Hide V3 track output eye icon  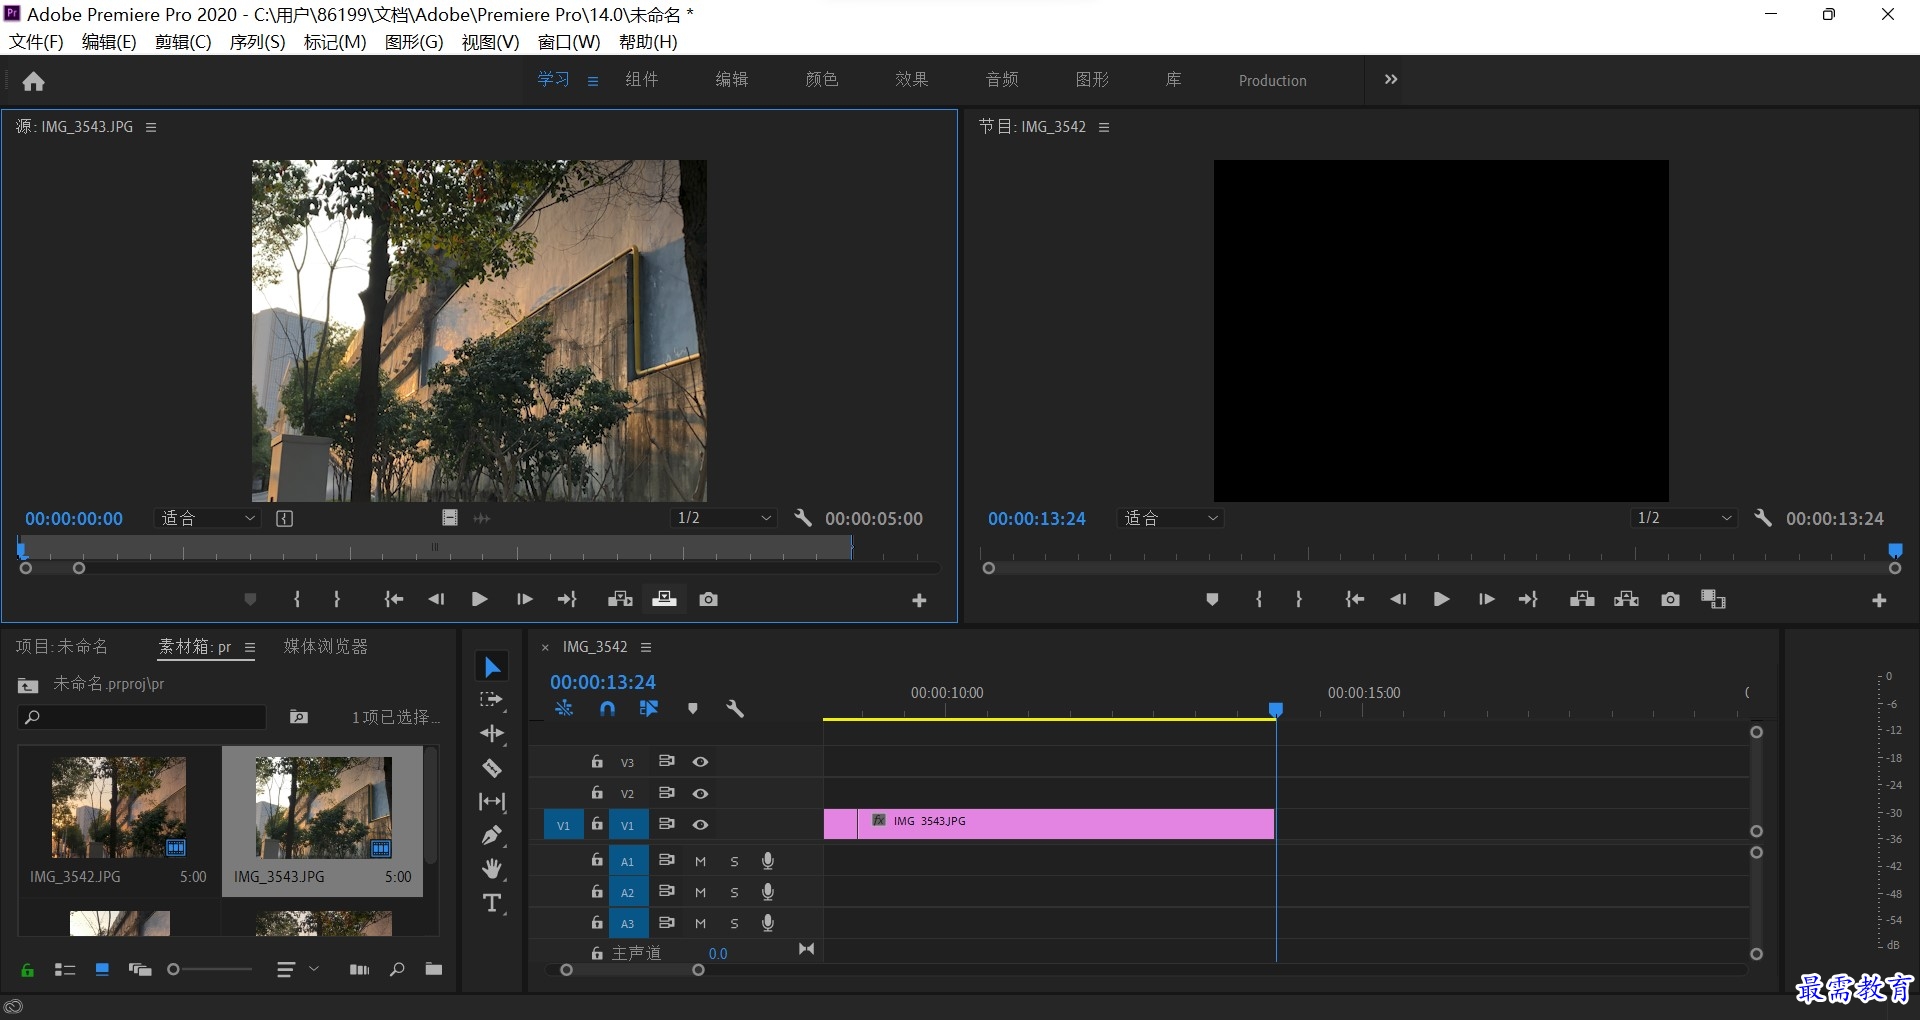(x=701, y=762)
